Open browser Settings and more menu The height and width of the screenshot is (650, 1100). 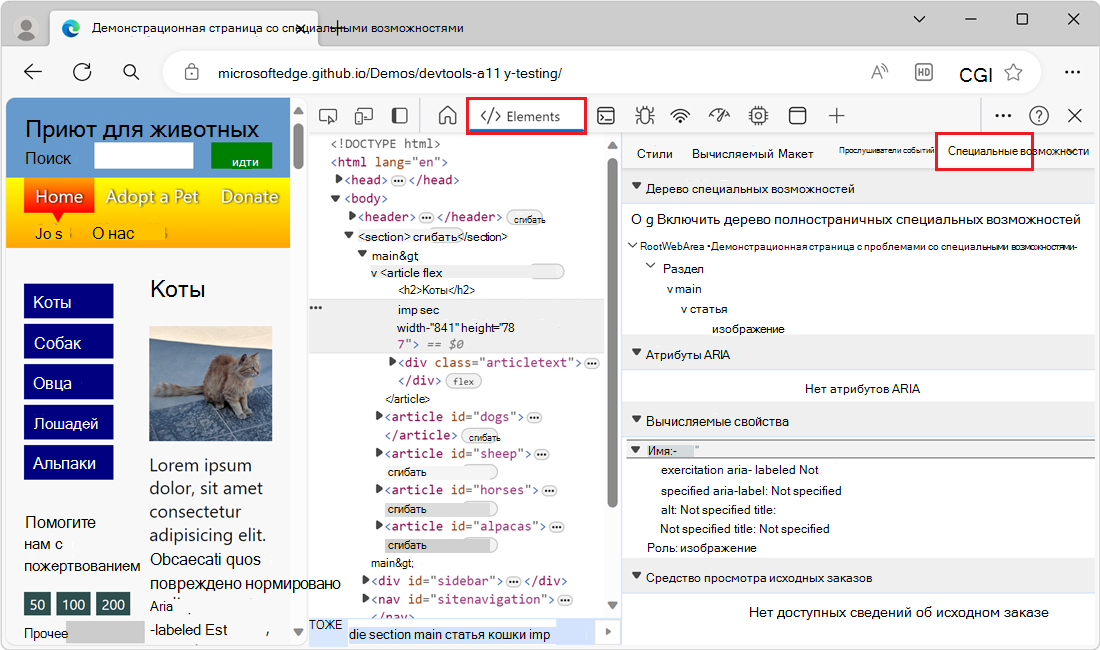(x=1072, y=72)
